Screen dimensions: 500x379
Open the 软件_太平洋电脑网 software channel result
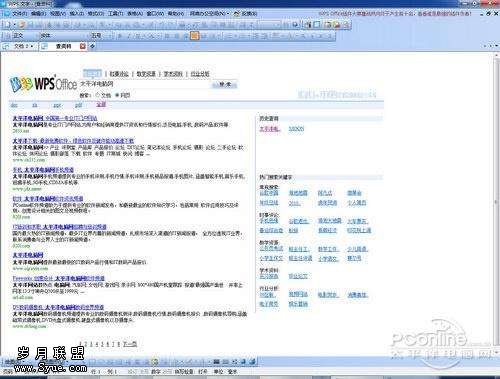tap(48, 199)
